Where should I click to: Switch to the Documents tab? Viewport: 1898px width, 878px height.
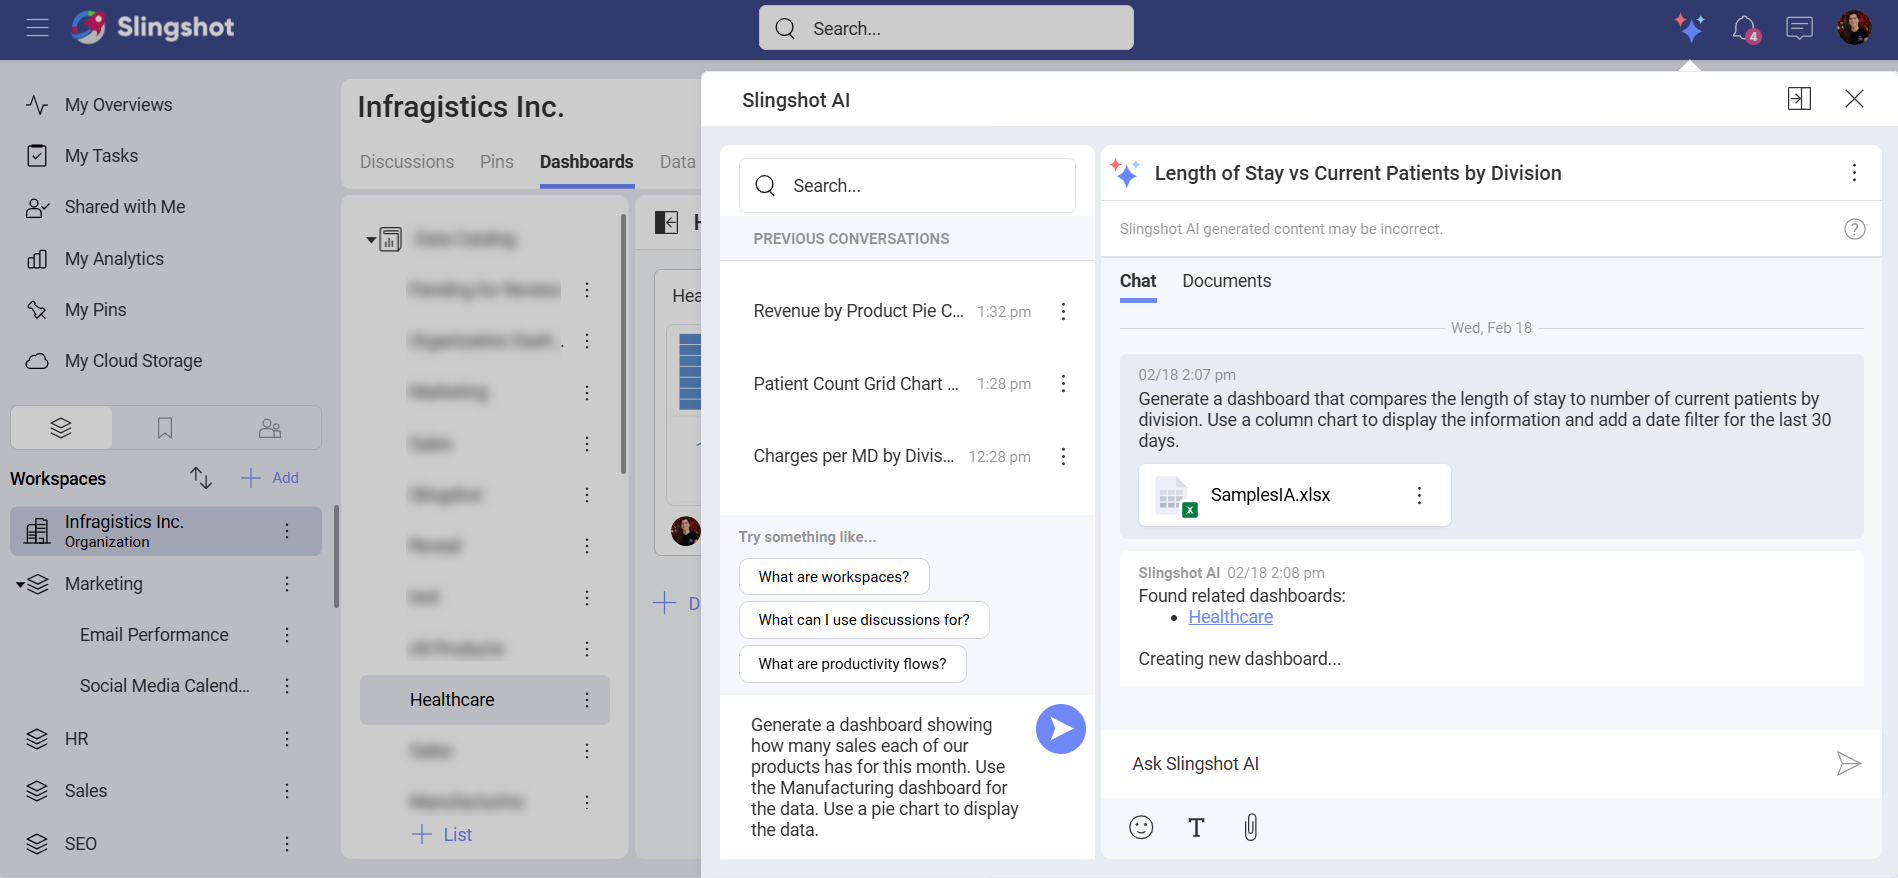pos(1227,281)
